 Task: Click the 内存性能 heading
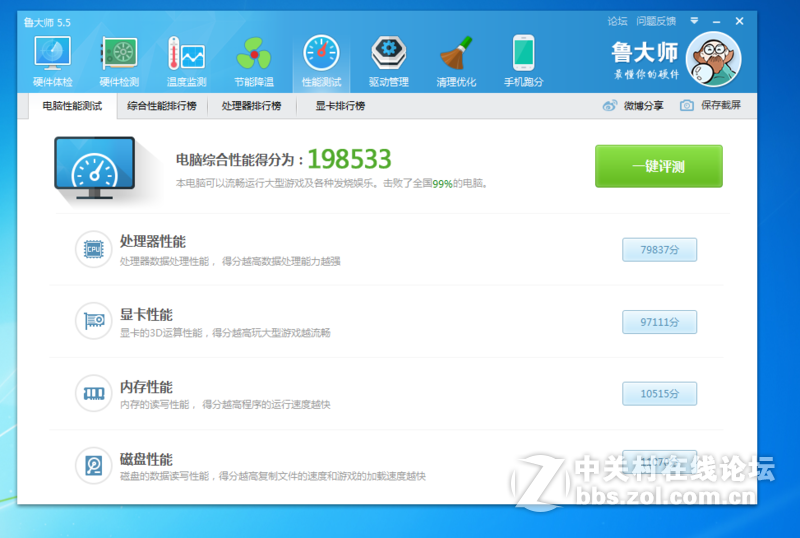click(146, 386)
